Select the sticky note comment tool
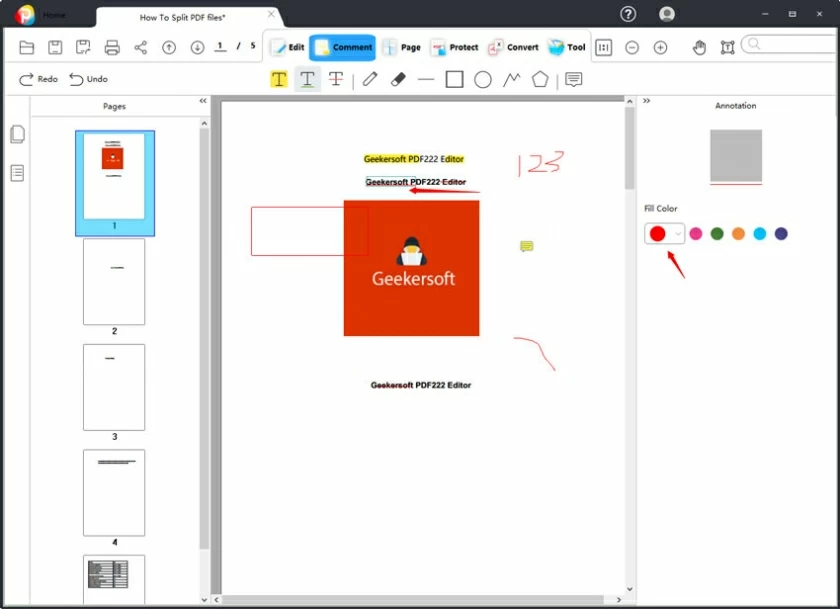This screenshot has width=840, height=609. [x=571, y=79]
